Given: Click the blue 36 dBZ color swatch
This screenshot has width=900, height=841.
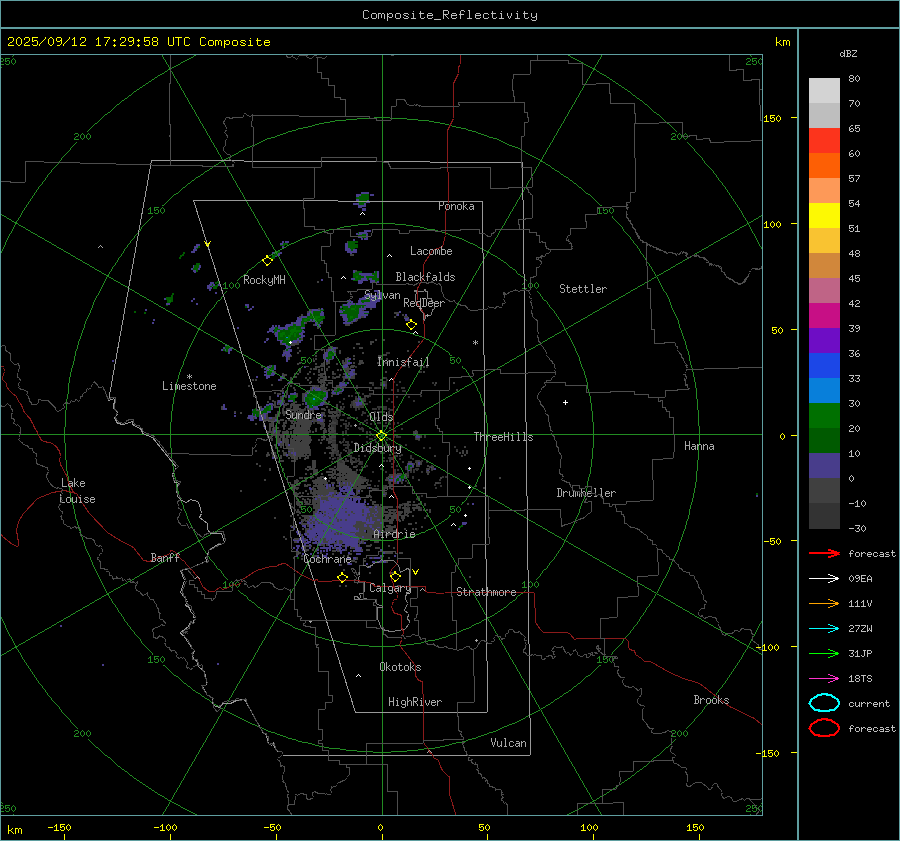Looking at the screenshot, I should point(824,366).
